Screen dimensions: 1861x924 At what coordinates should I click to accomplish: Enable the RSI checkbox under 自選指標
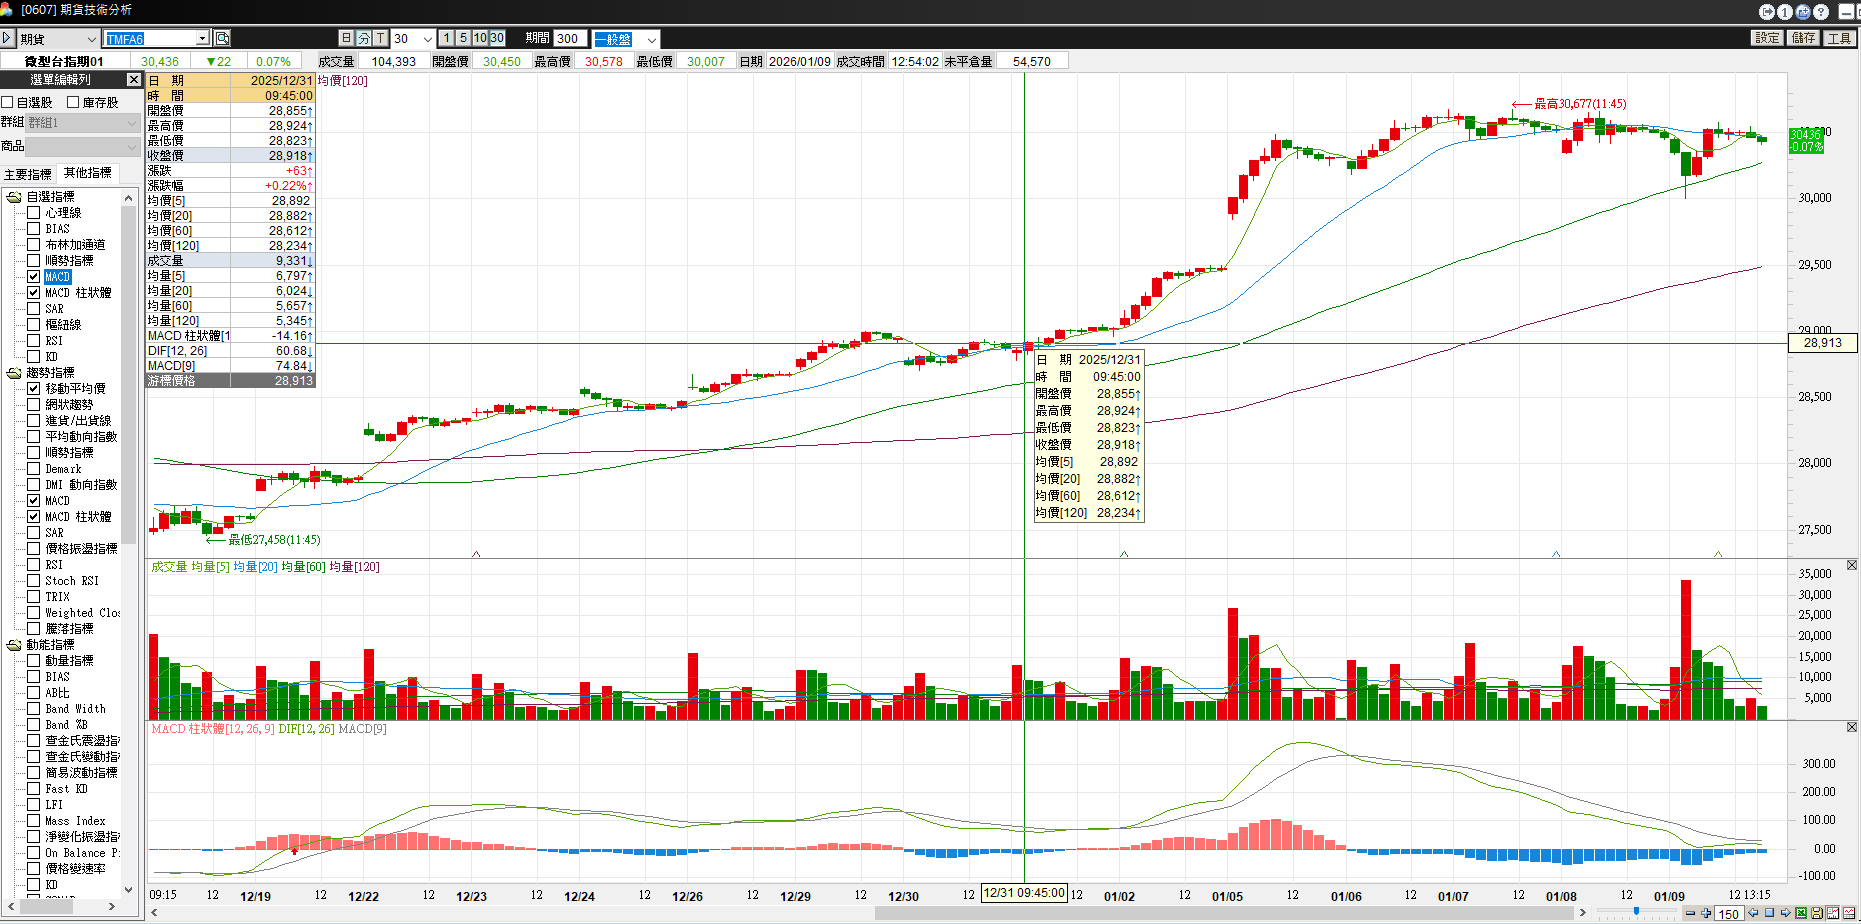click(34, 340)
